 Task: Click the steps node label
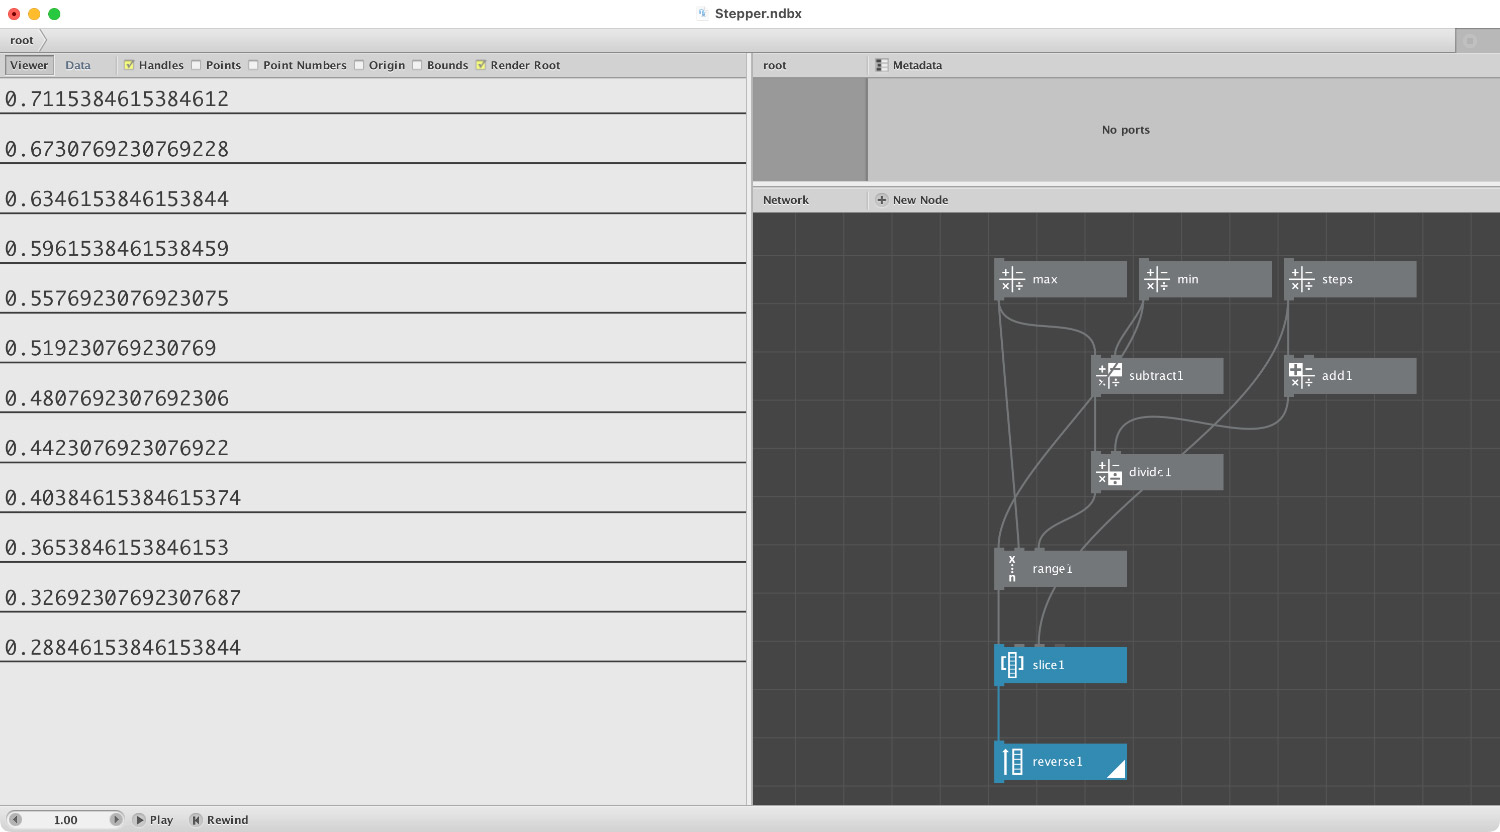[1337, 280]
